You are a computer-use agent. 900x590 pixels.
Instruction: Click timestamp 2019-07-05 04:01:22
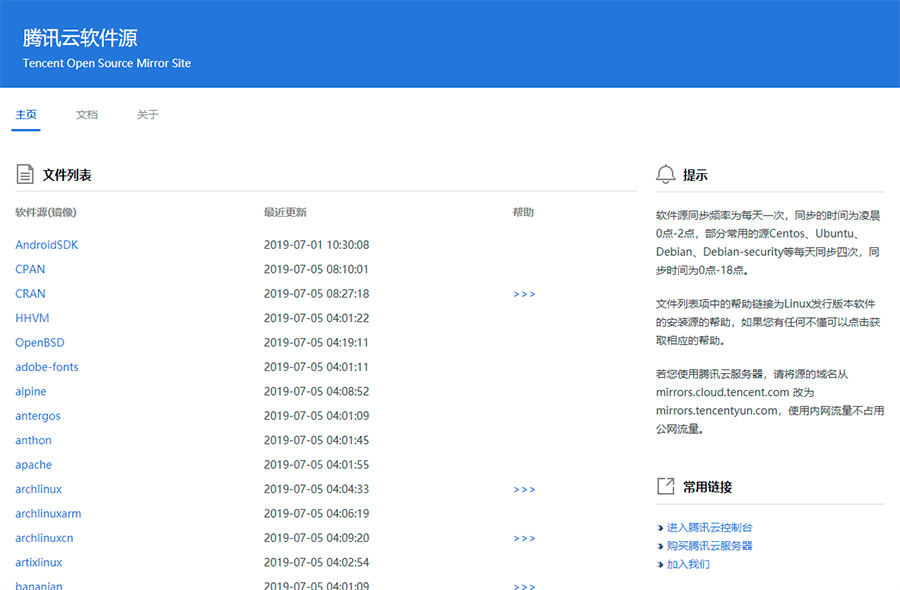316,318
